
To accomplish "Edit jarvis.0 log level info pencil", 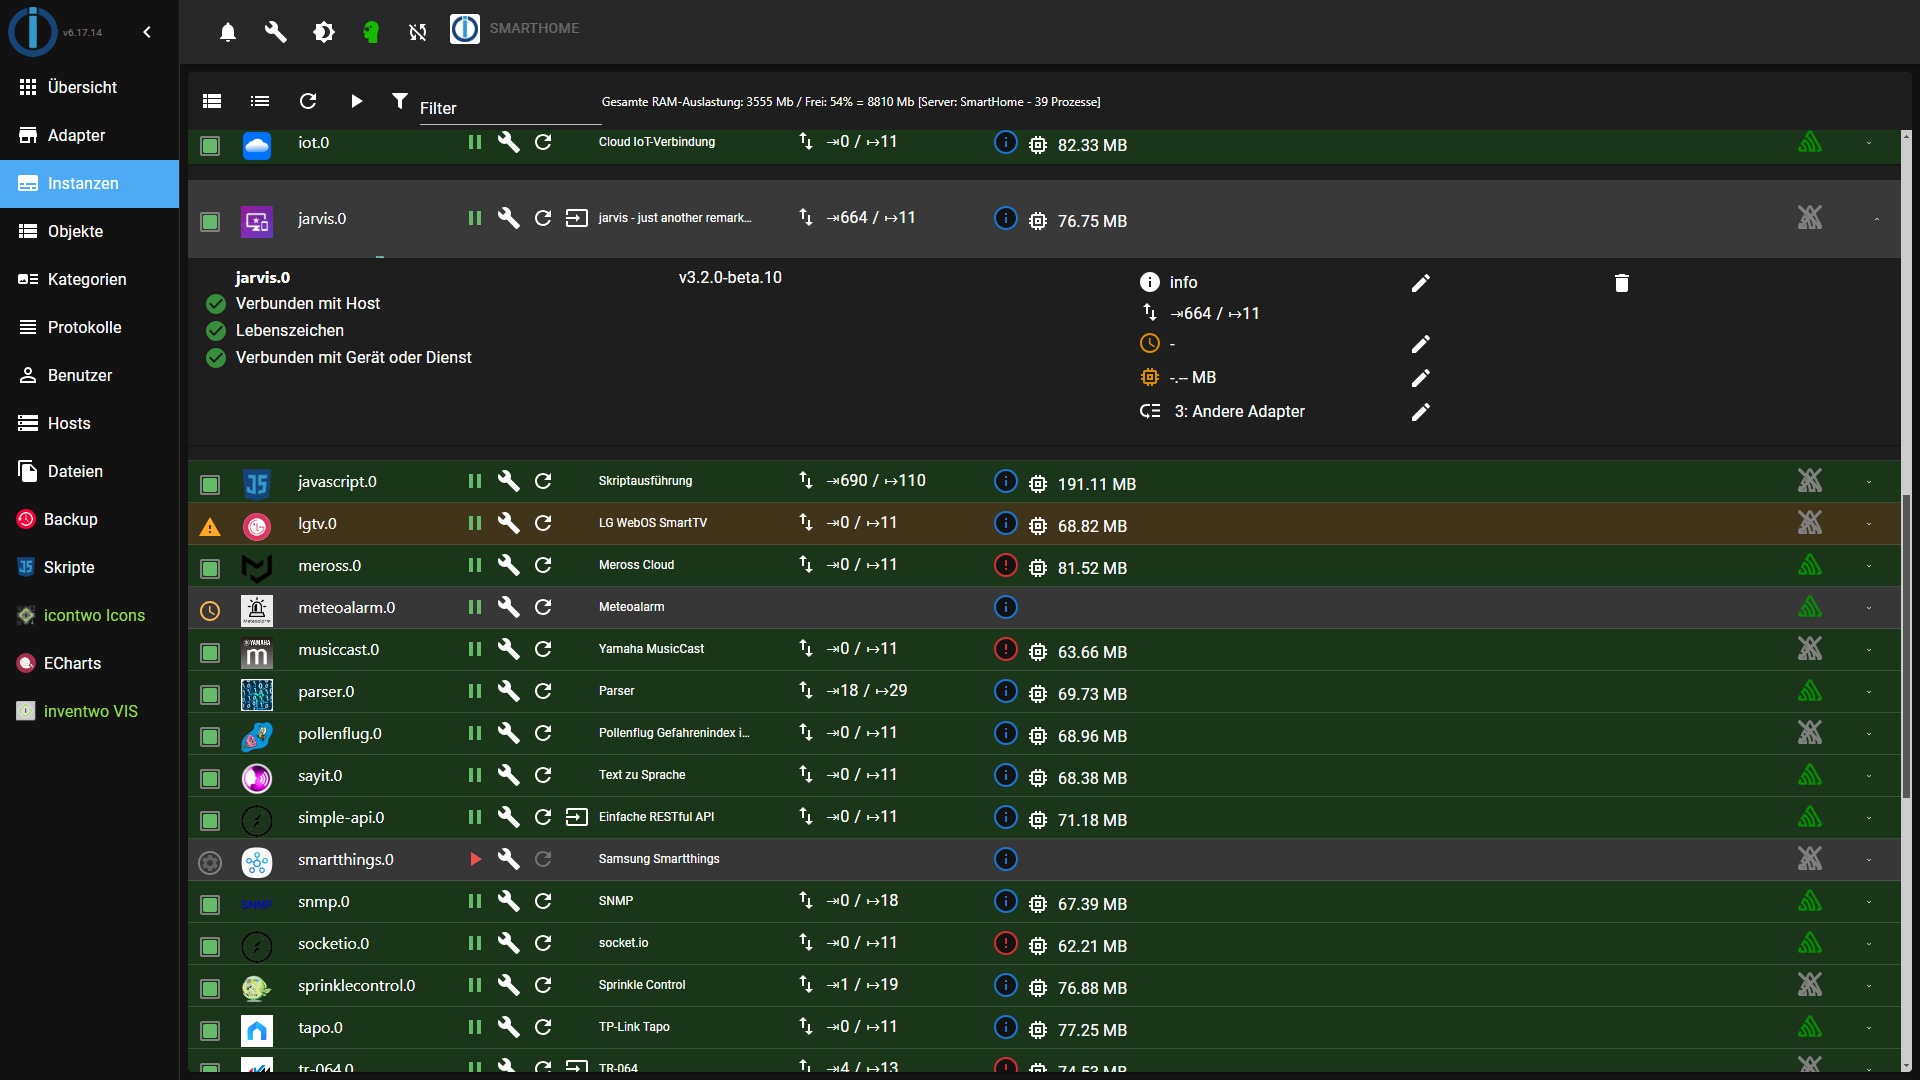I will (x=1421, y=283).
